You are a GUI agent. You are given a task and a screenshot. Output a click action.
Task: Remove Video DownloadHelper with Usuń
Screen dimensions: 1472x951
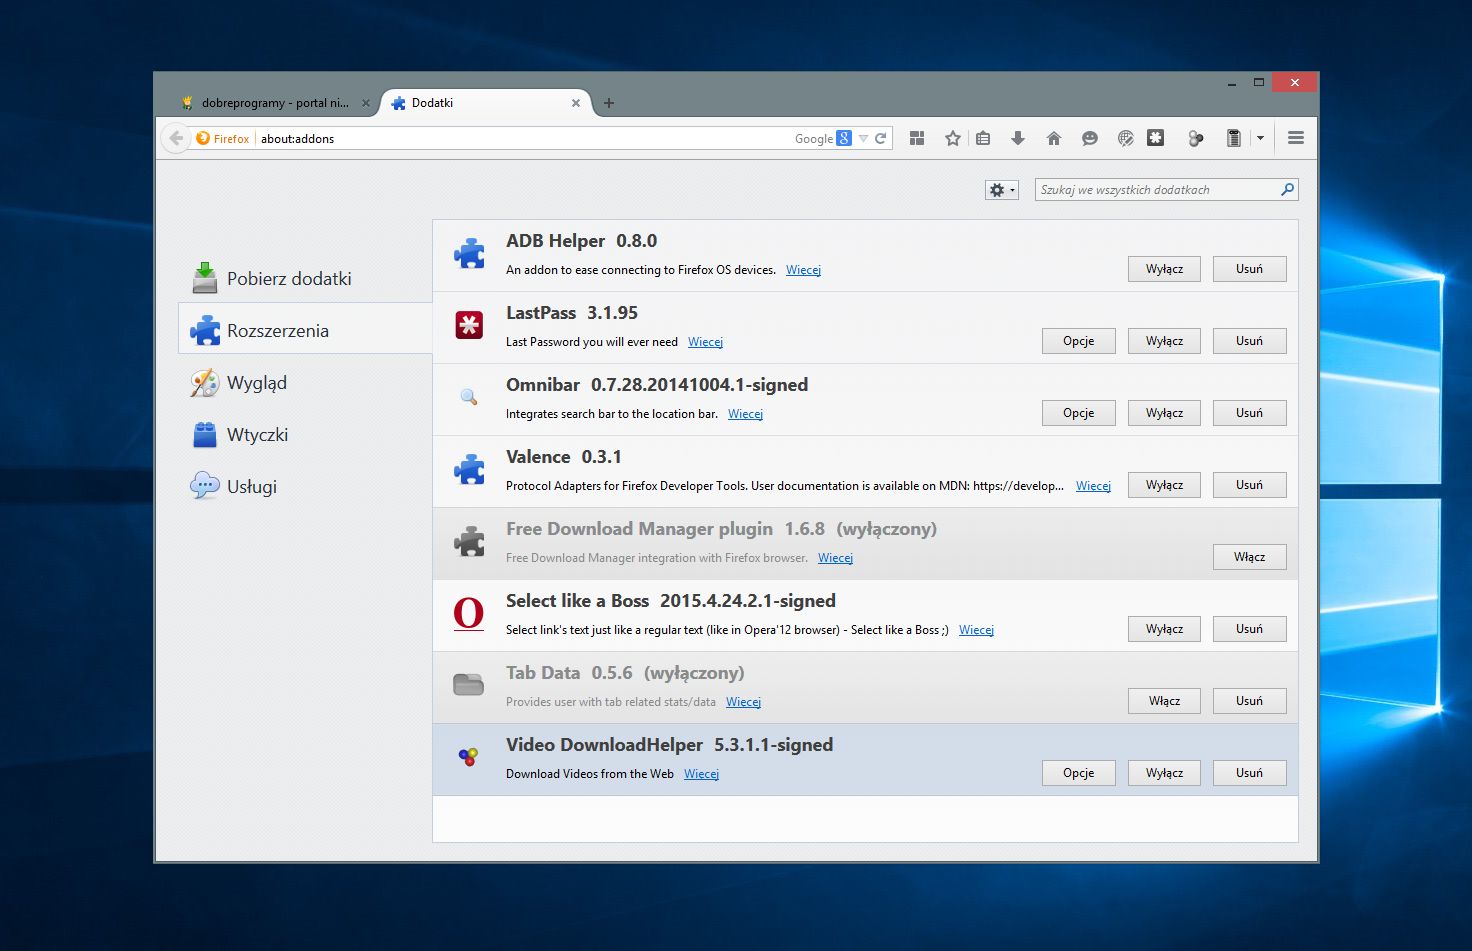pyautogui.click(x=1249, y=773)
